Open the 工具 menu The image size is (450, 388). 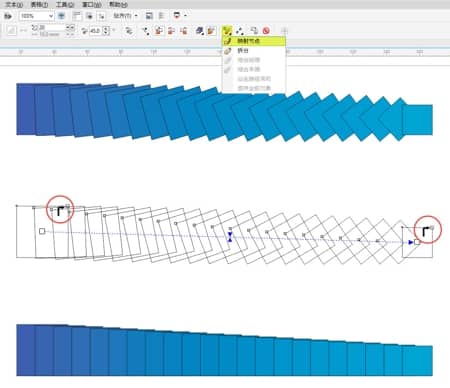tap(65, 5)
